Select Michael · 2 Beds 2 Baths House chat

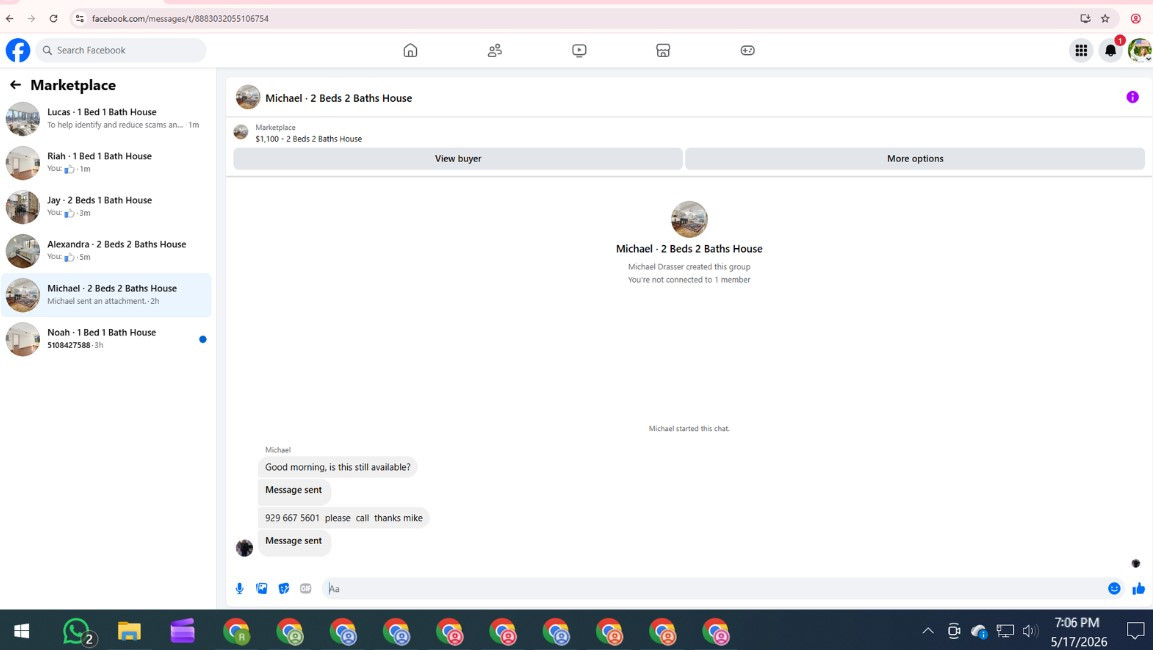coord(106,295)
